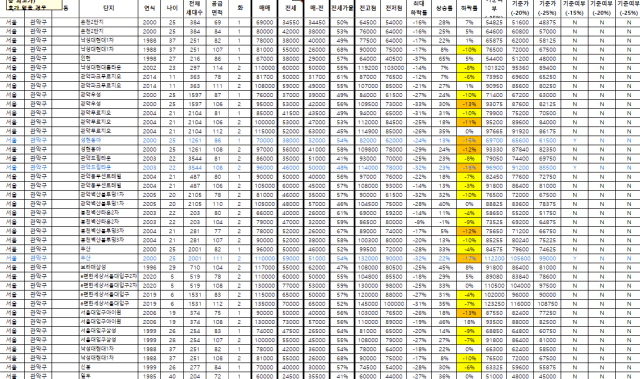Select the cell showing 93075

tap(494, 104)
